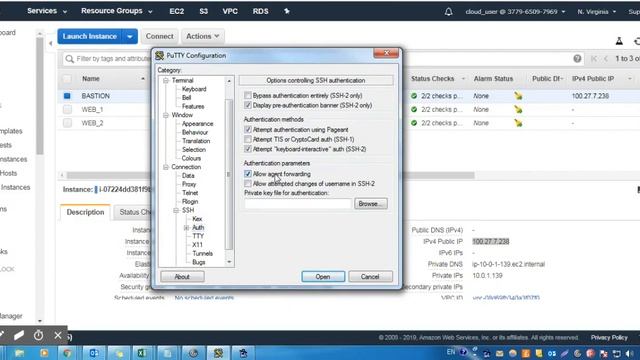Open Chrome from the taskbar

pyautogui.click(x=67, y=353)
